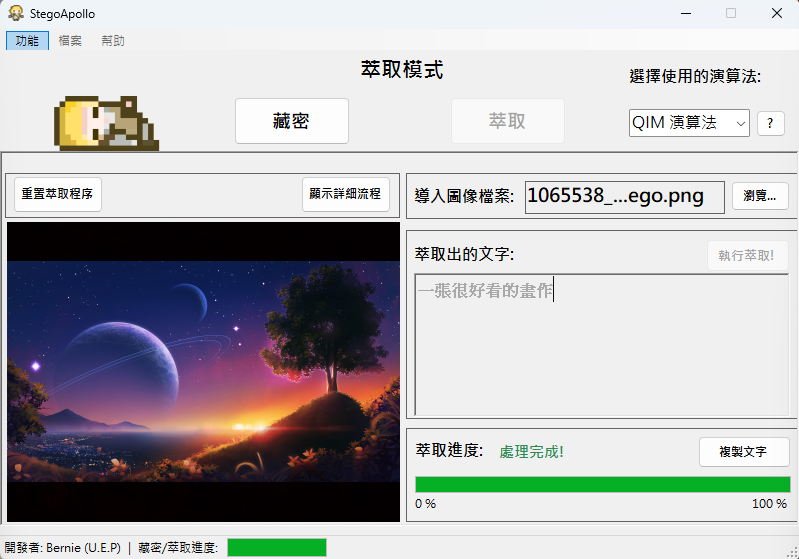Click the status bar progress indicator
Viewport: 799px width, 559px height.
pyautogui.click(x=277, y=547)
